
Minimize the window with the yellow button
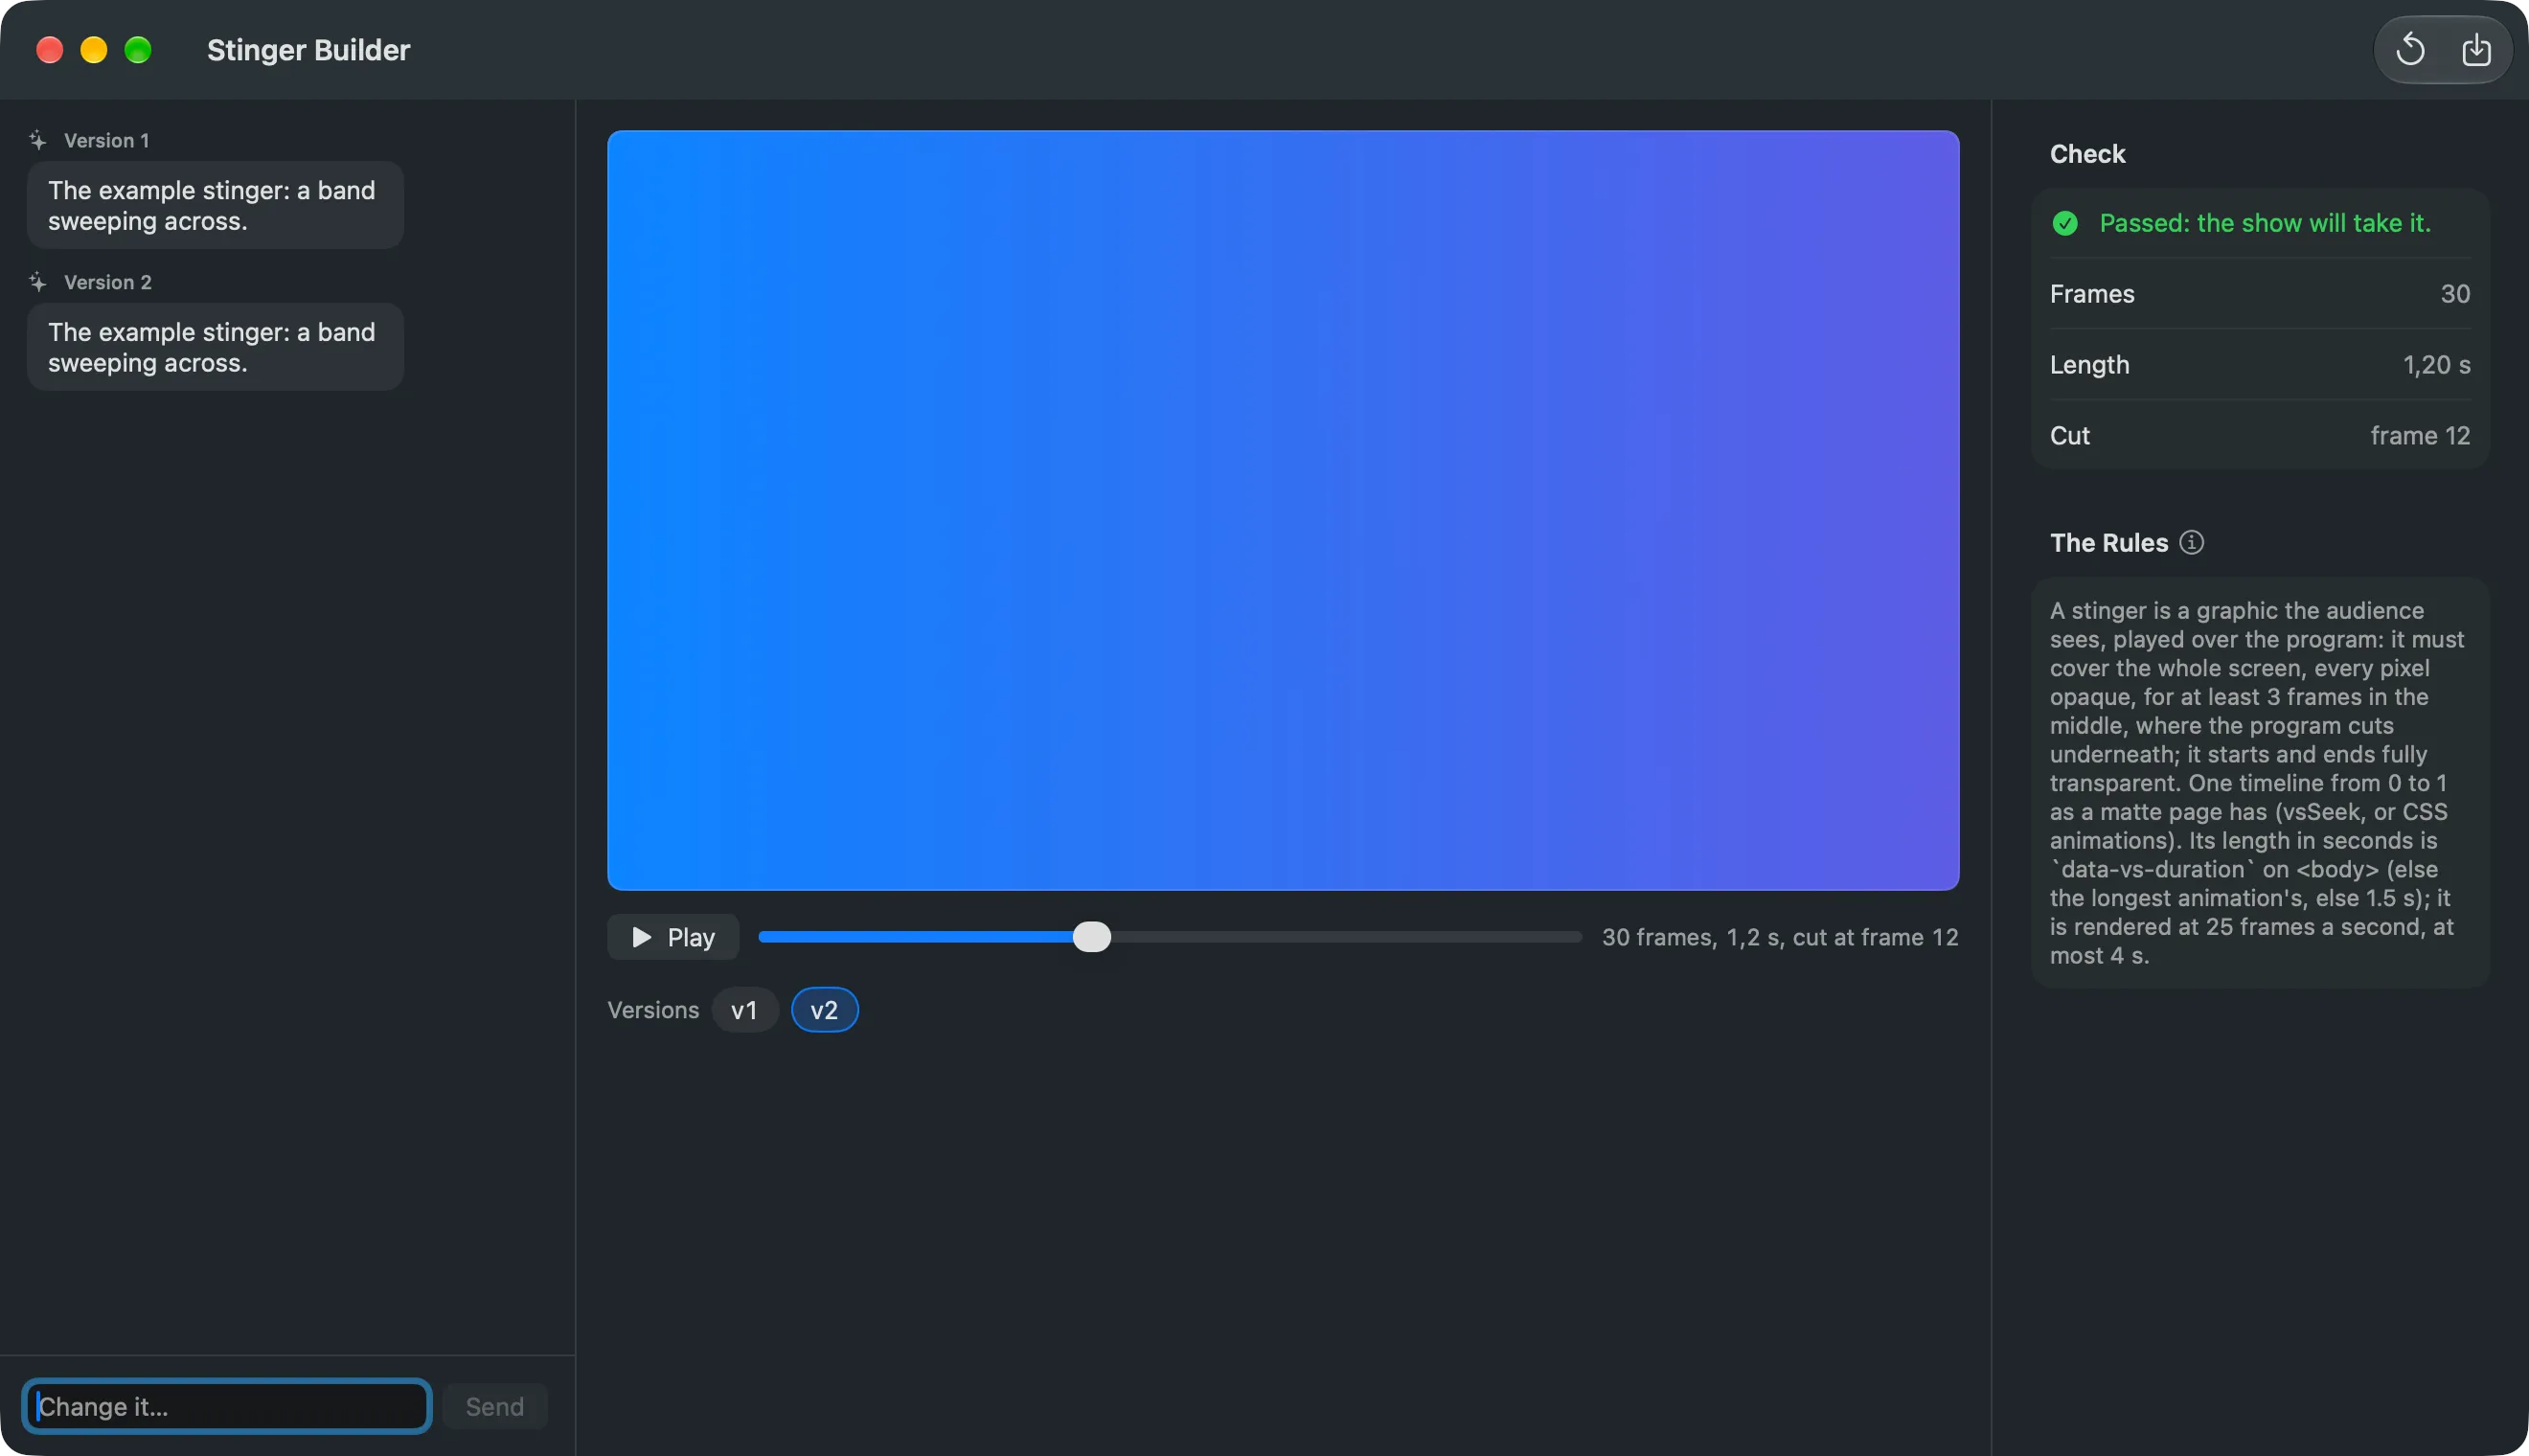(94, 50)
